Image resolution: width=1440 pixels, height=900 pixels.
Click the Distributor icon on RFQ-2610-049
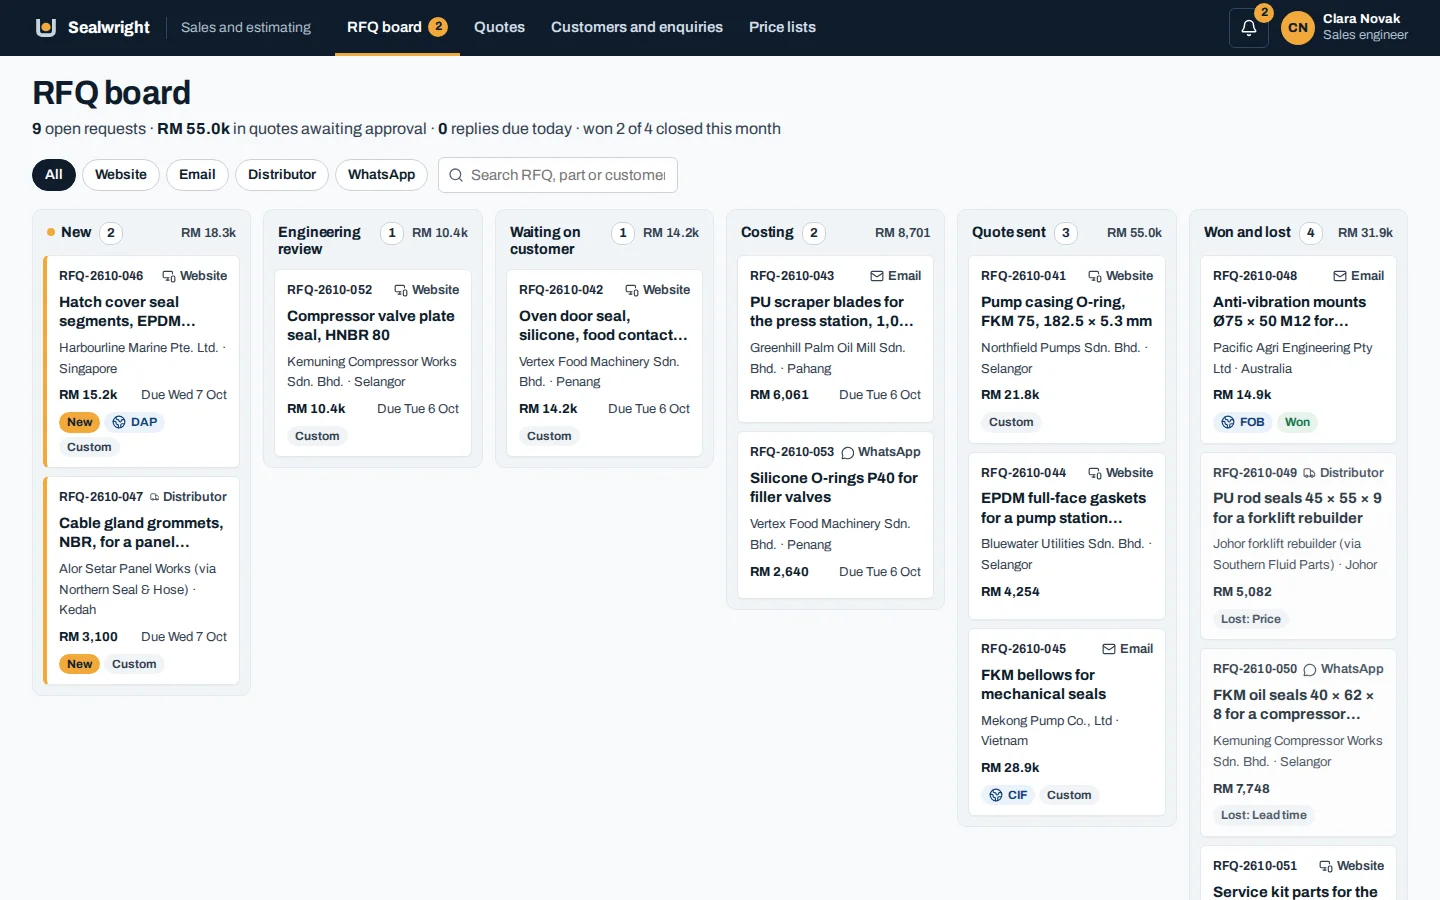pos(1309,473)
